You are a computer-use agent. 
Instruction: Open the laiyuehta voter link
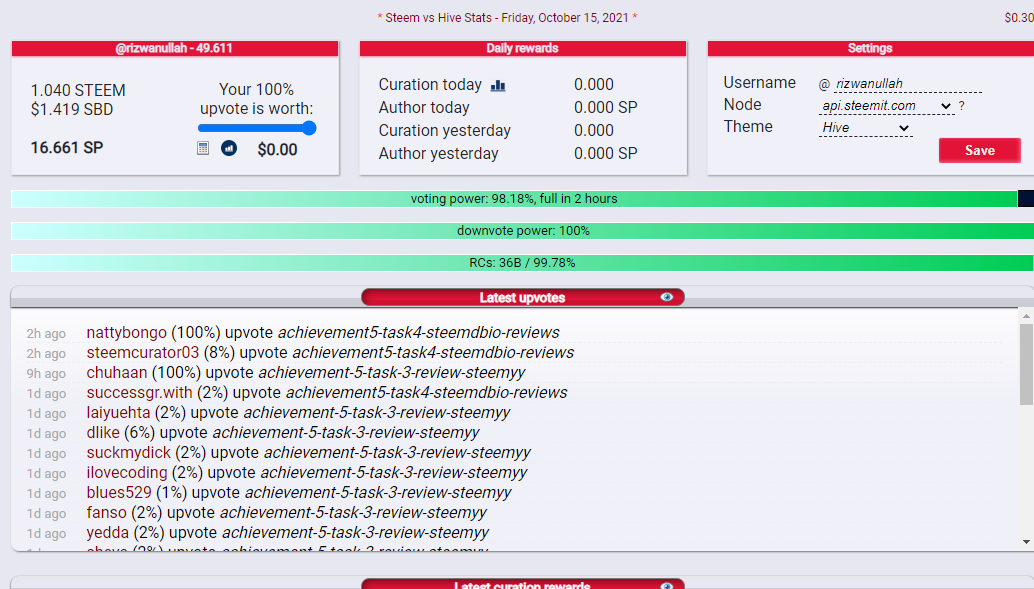[118, 412]
